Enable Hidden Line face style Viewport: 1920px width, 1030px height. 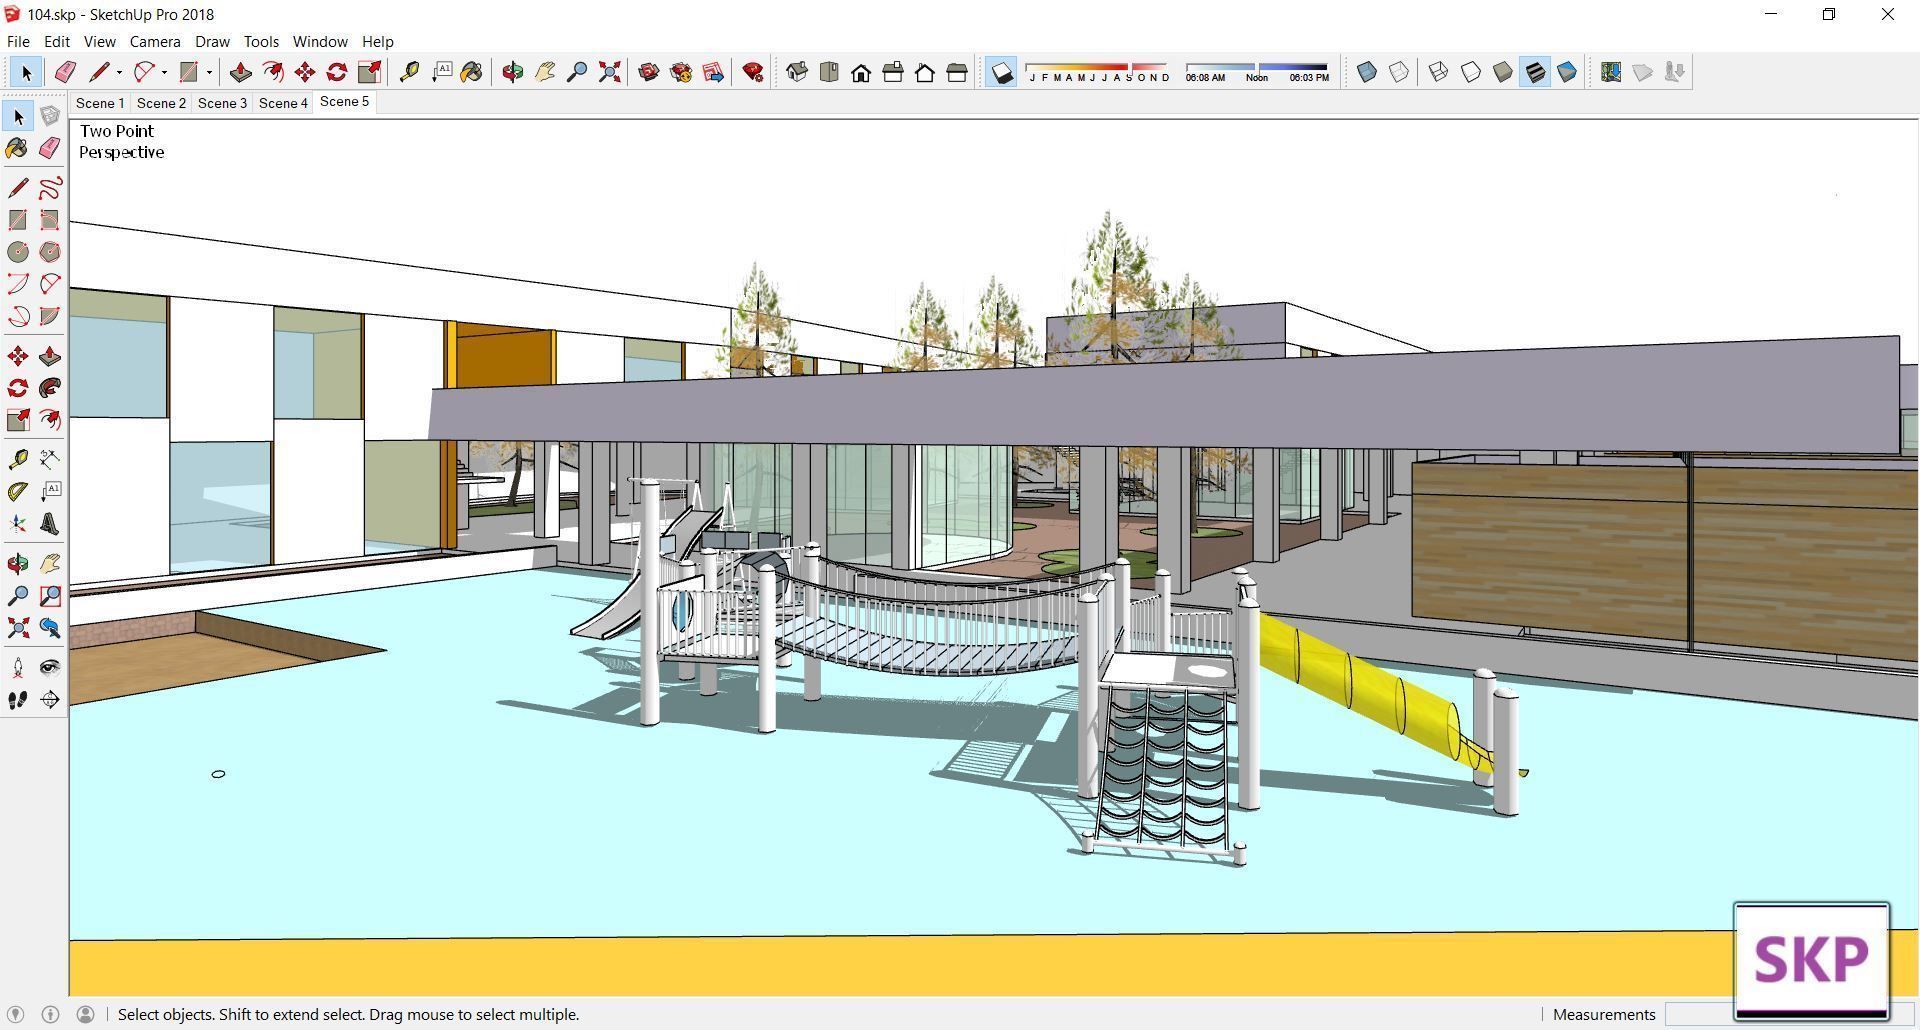1471,72
